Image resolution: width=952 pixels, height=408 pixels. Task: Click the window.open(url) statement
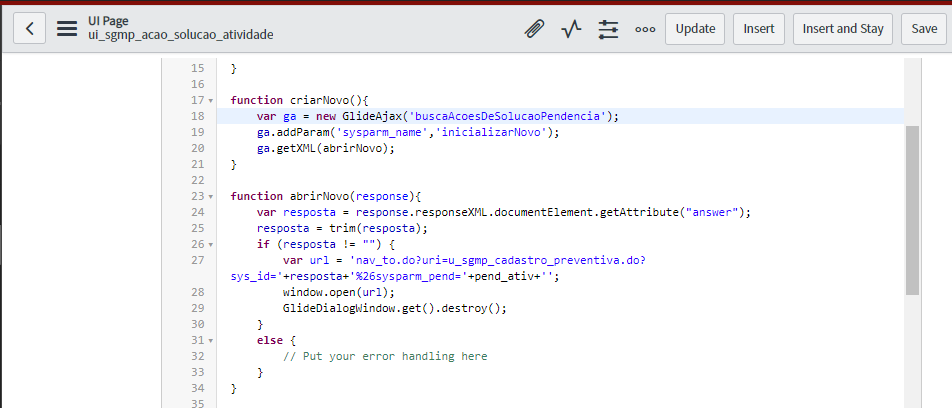[339, 293]
